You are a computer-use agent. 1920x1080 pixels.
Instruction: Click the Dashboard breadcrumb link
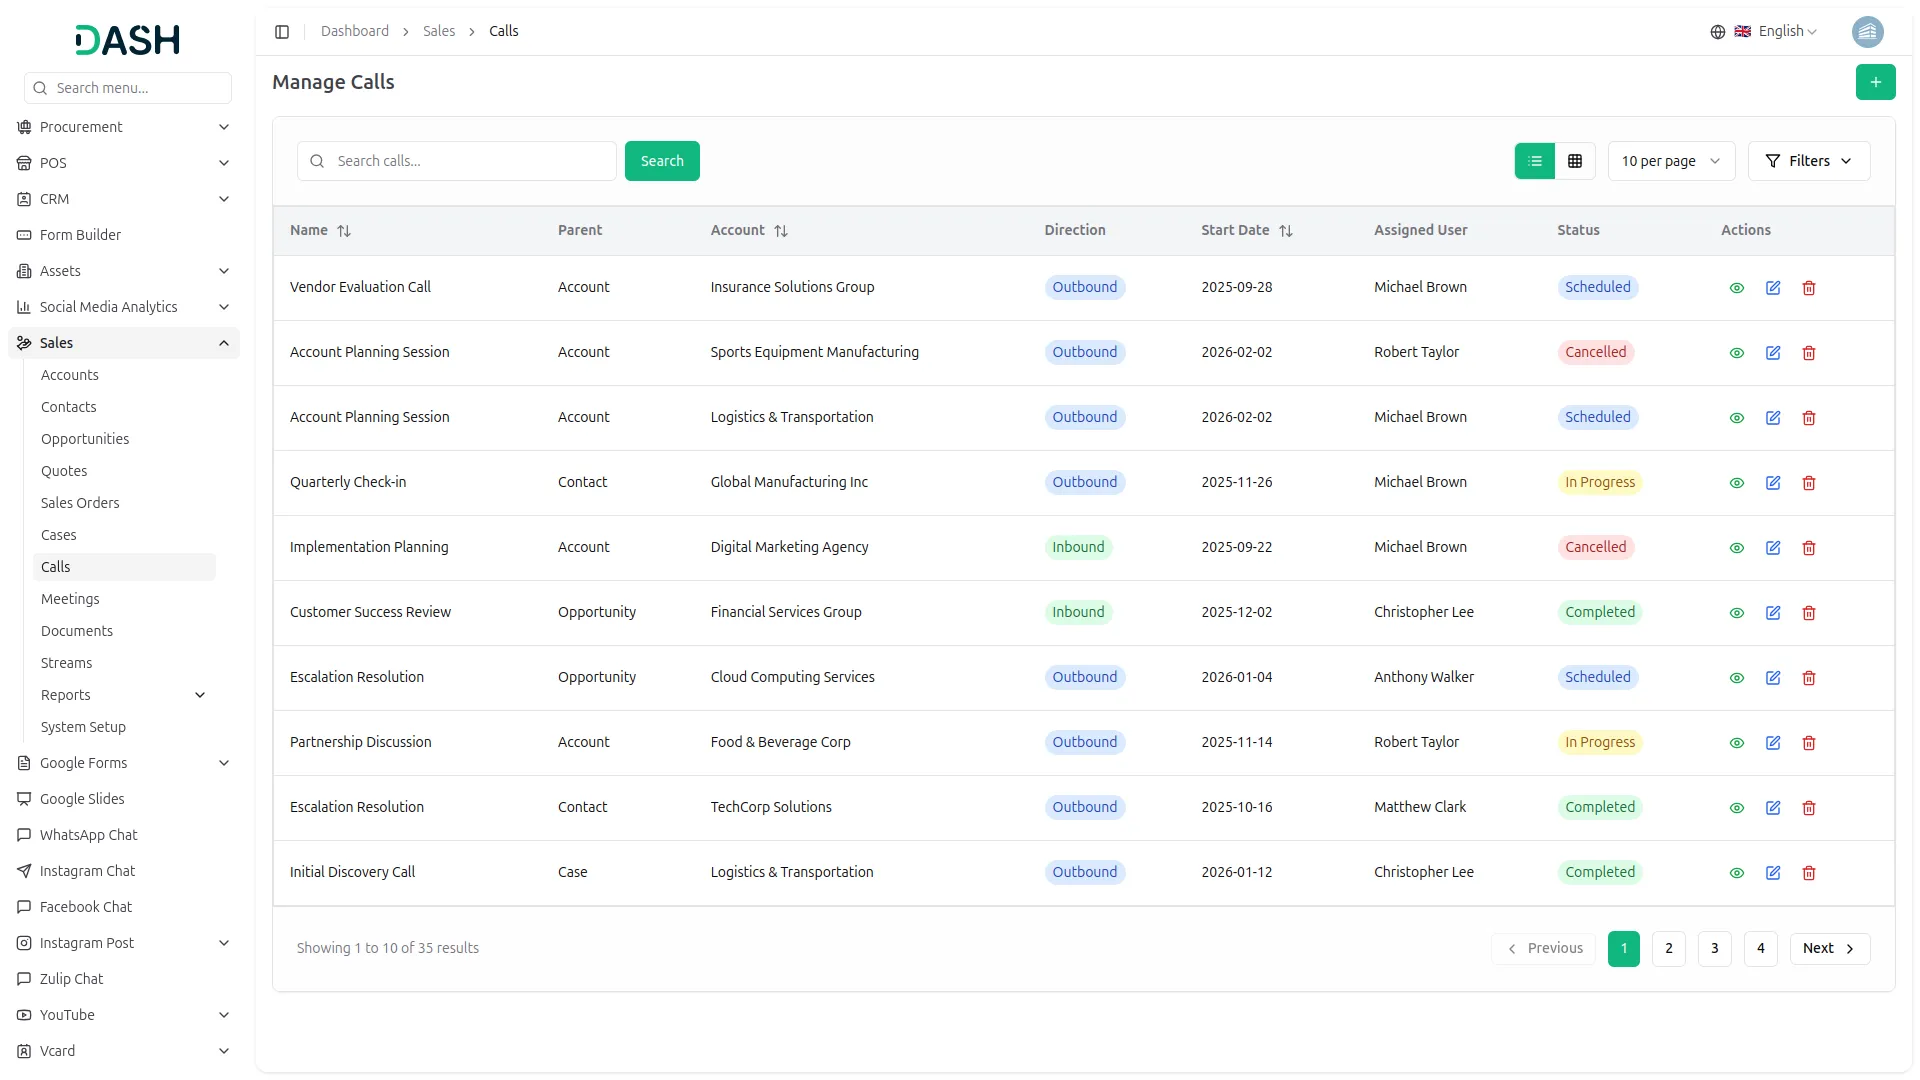tap(355, 32)
